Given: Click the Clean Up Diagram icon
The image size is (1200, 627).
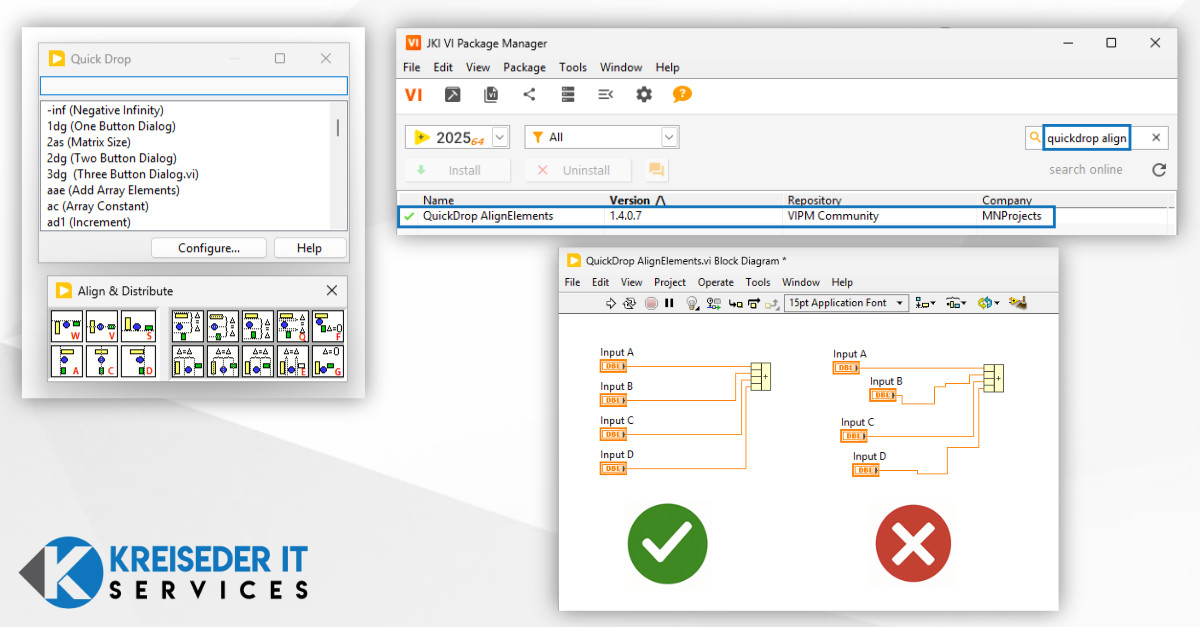Looking at the screenshot, I should (x=1018, y=302).
